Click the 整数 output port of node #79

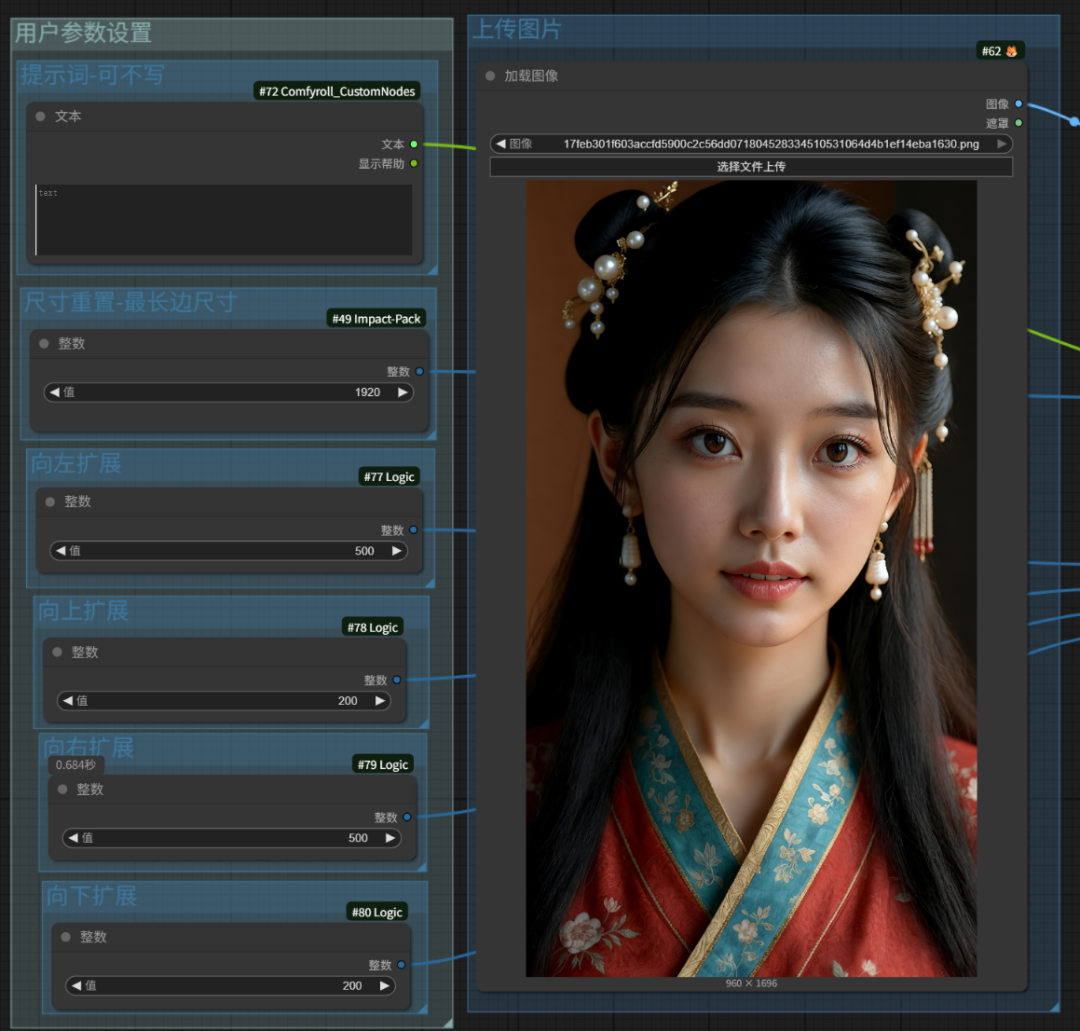[407, 817]
